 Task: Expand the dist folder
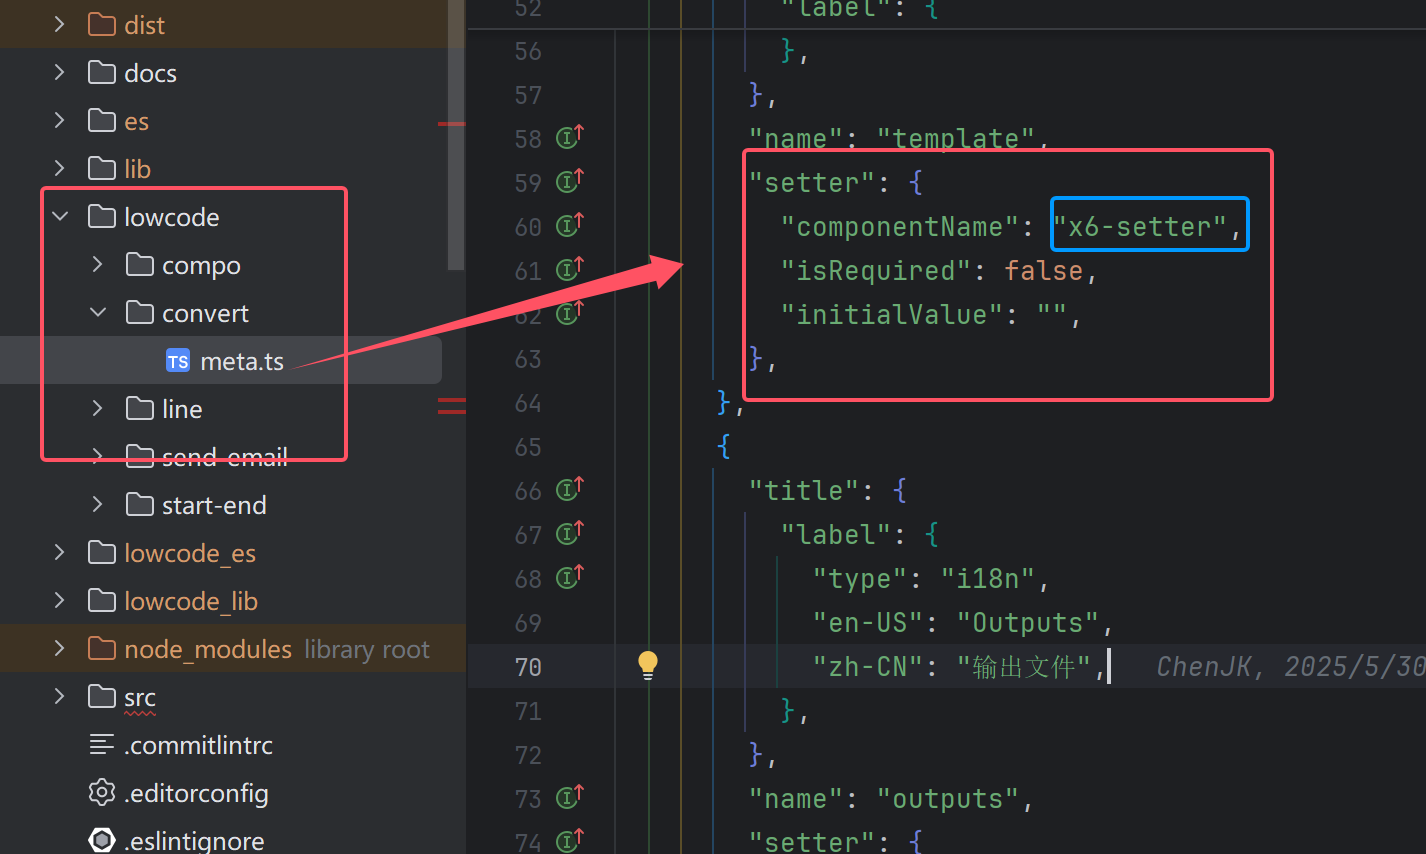[x=58, y=24]
